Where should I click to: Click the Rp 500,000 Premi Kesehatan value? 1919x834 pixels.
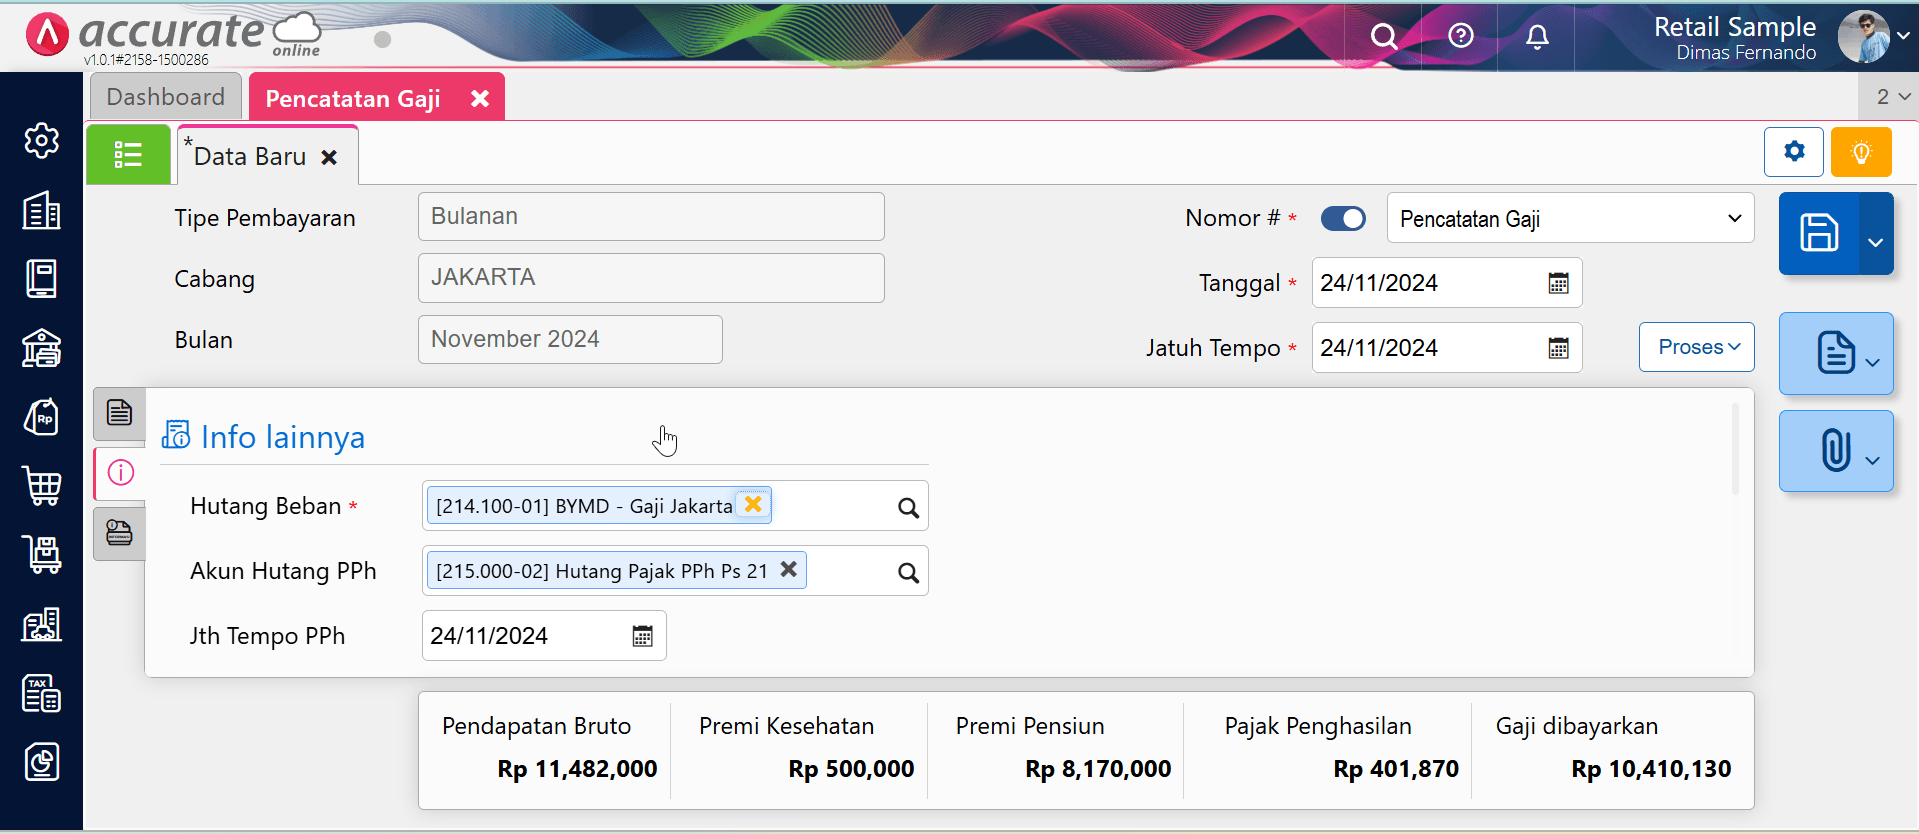click(x=851, y=769)
